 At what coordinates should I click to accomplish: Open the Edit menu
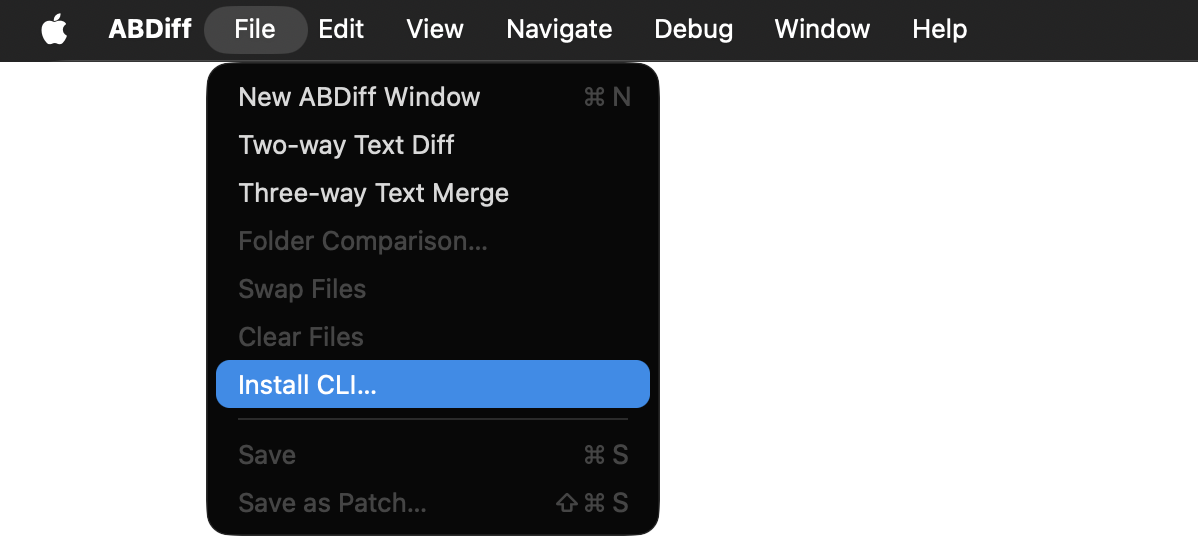click(341, 30)
